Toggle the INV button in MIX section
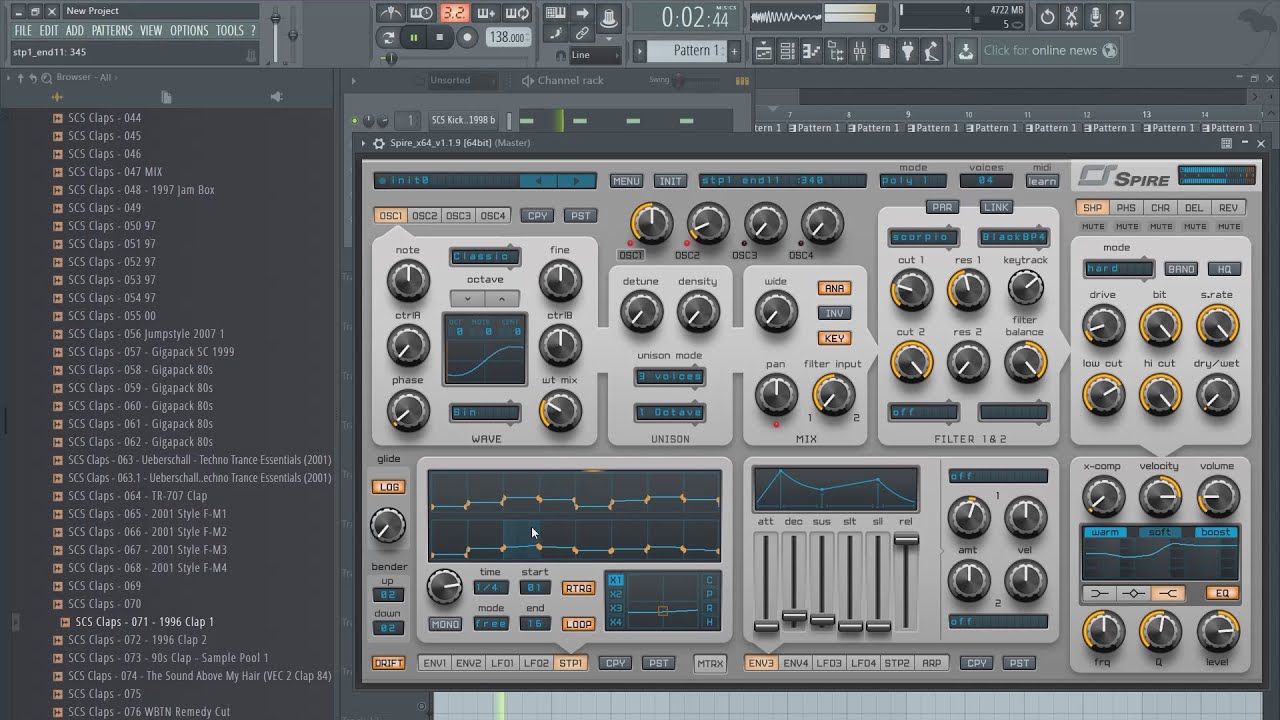 [x=834, y=313]
